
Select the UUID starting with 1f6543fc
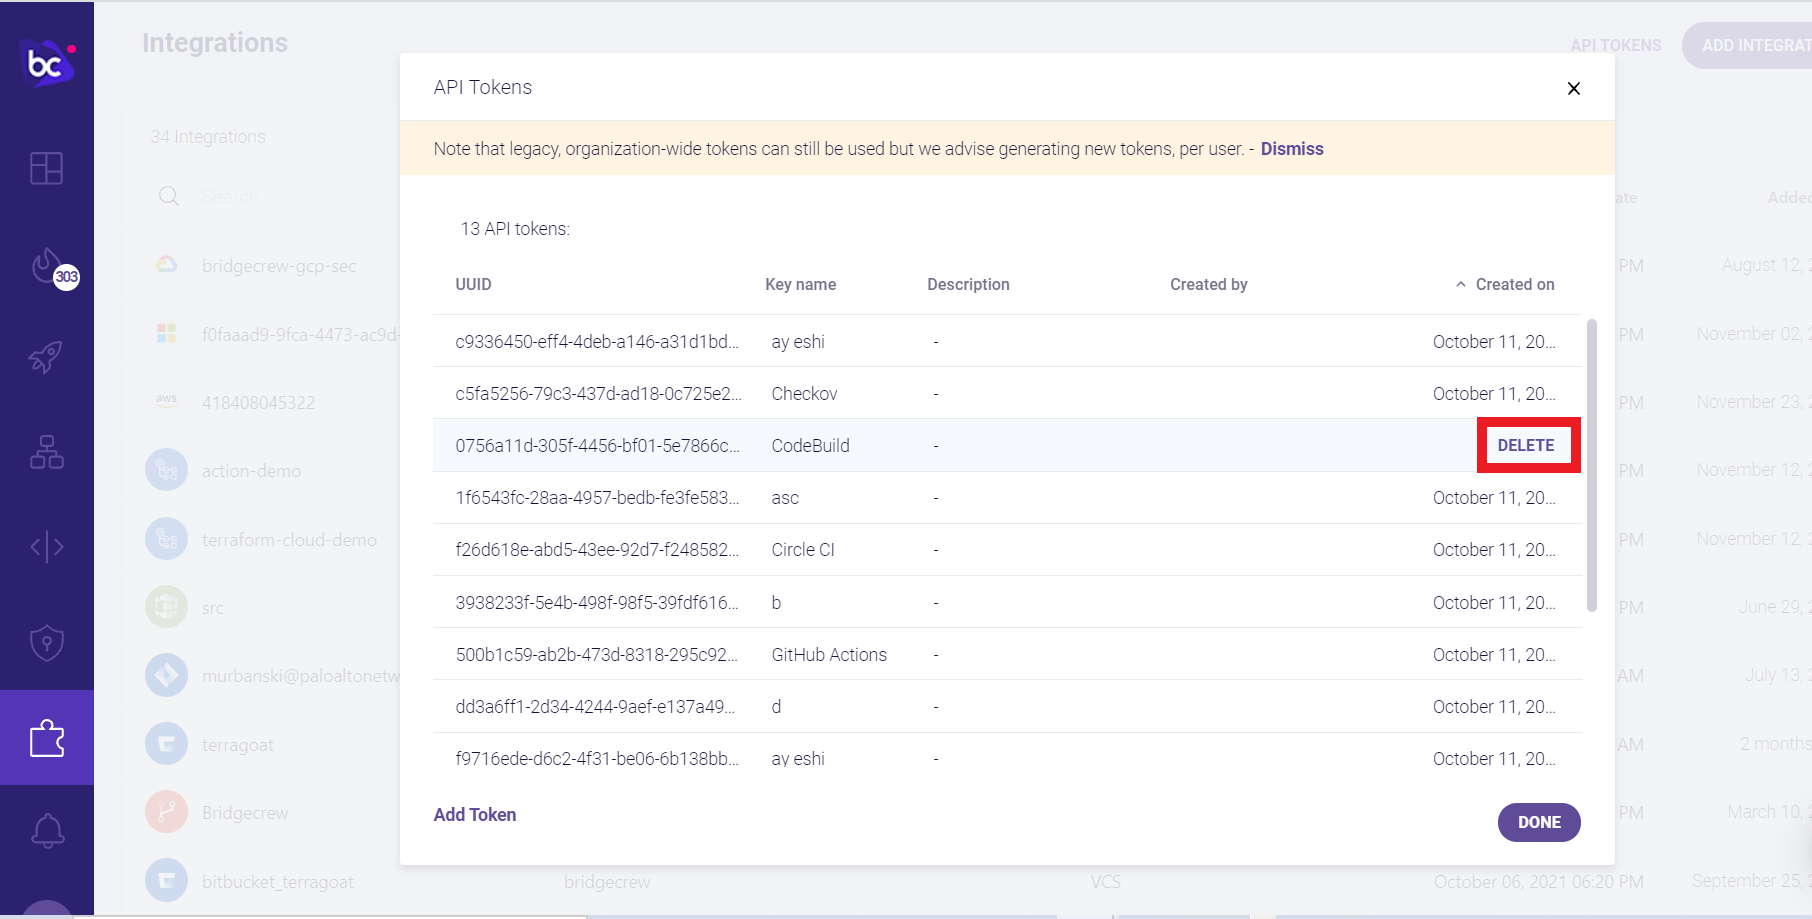click(x=597, y=498)
